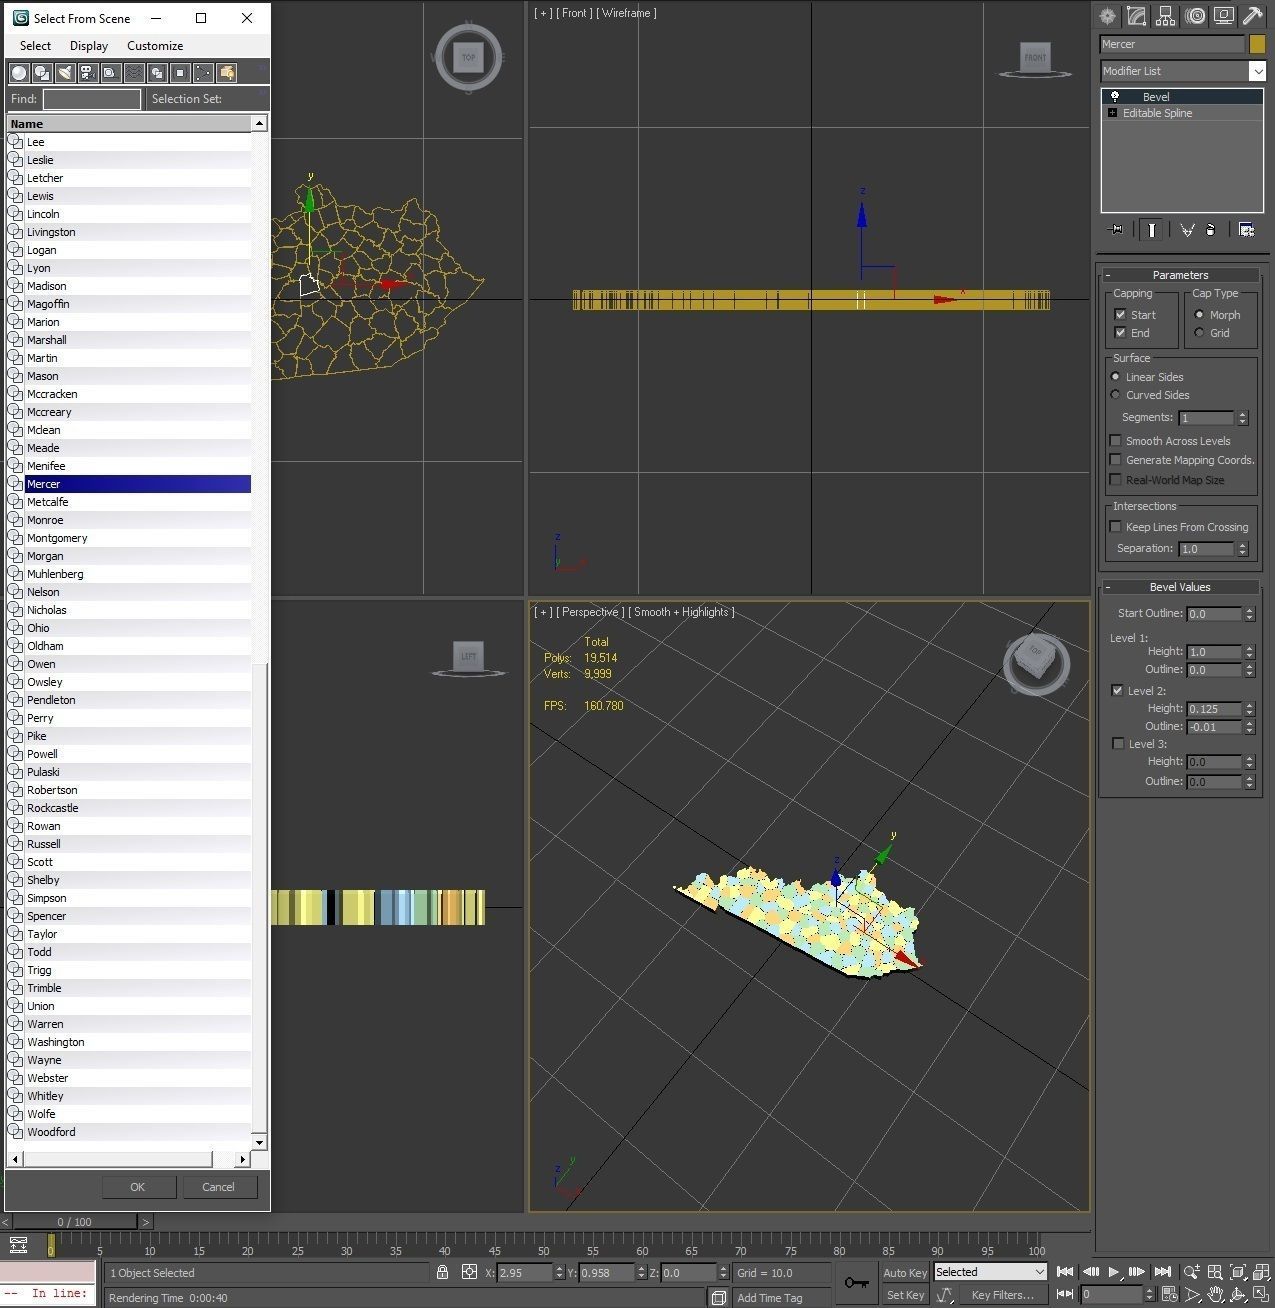Go to the start frame button

1065,1272
